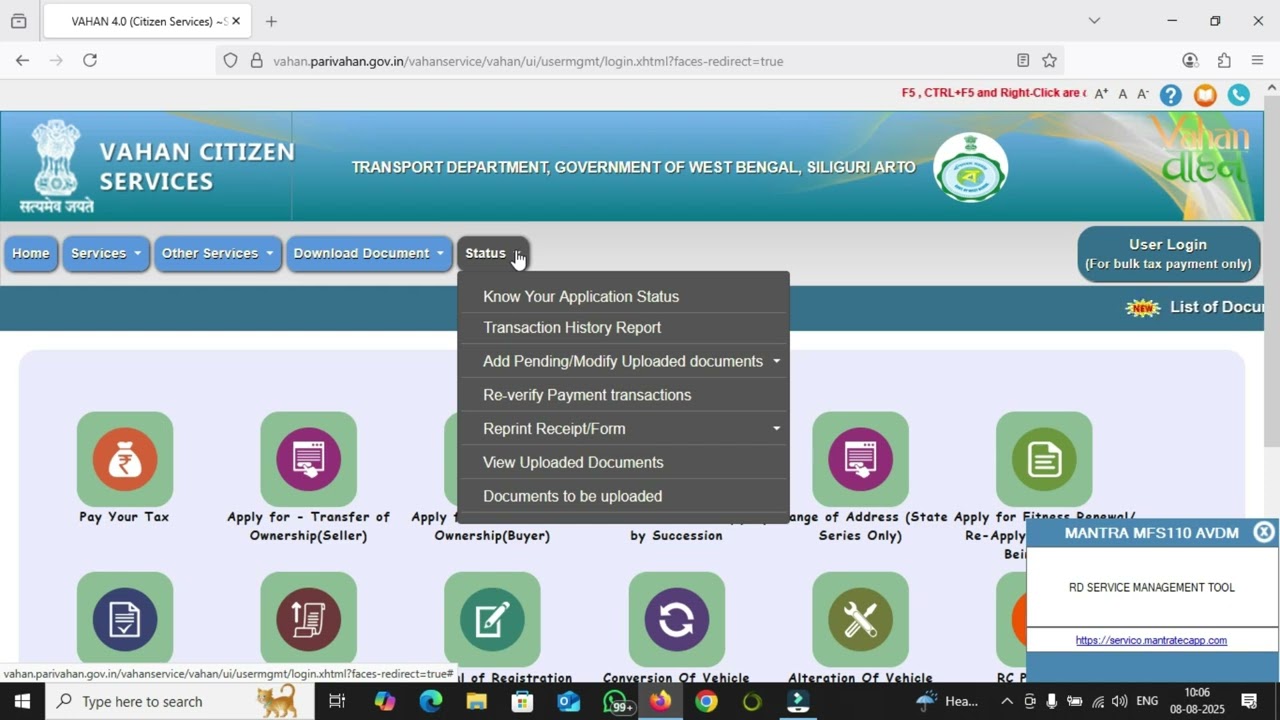The width and height of the screenshot is (1280, 720).
Task: Click the maroon document-upload service icon
Action: [308, 619]
